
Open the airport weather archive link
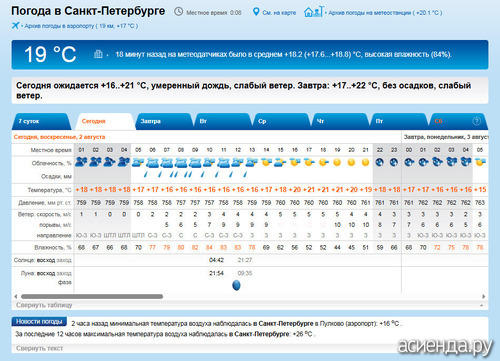pos(81,26)
